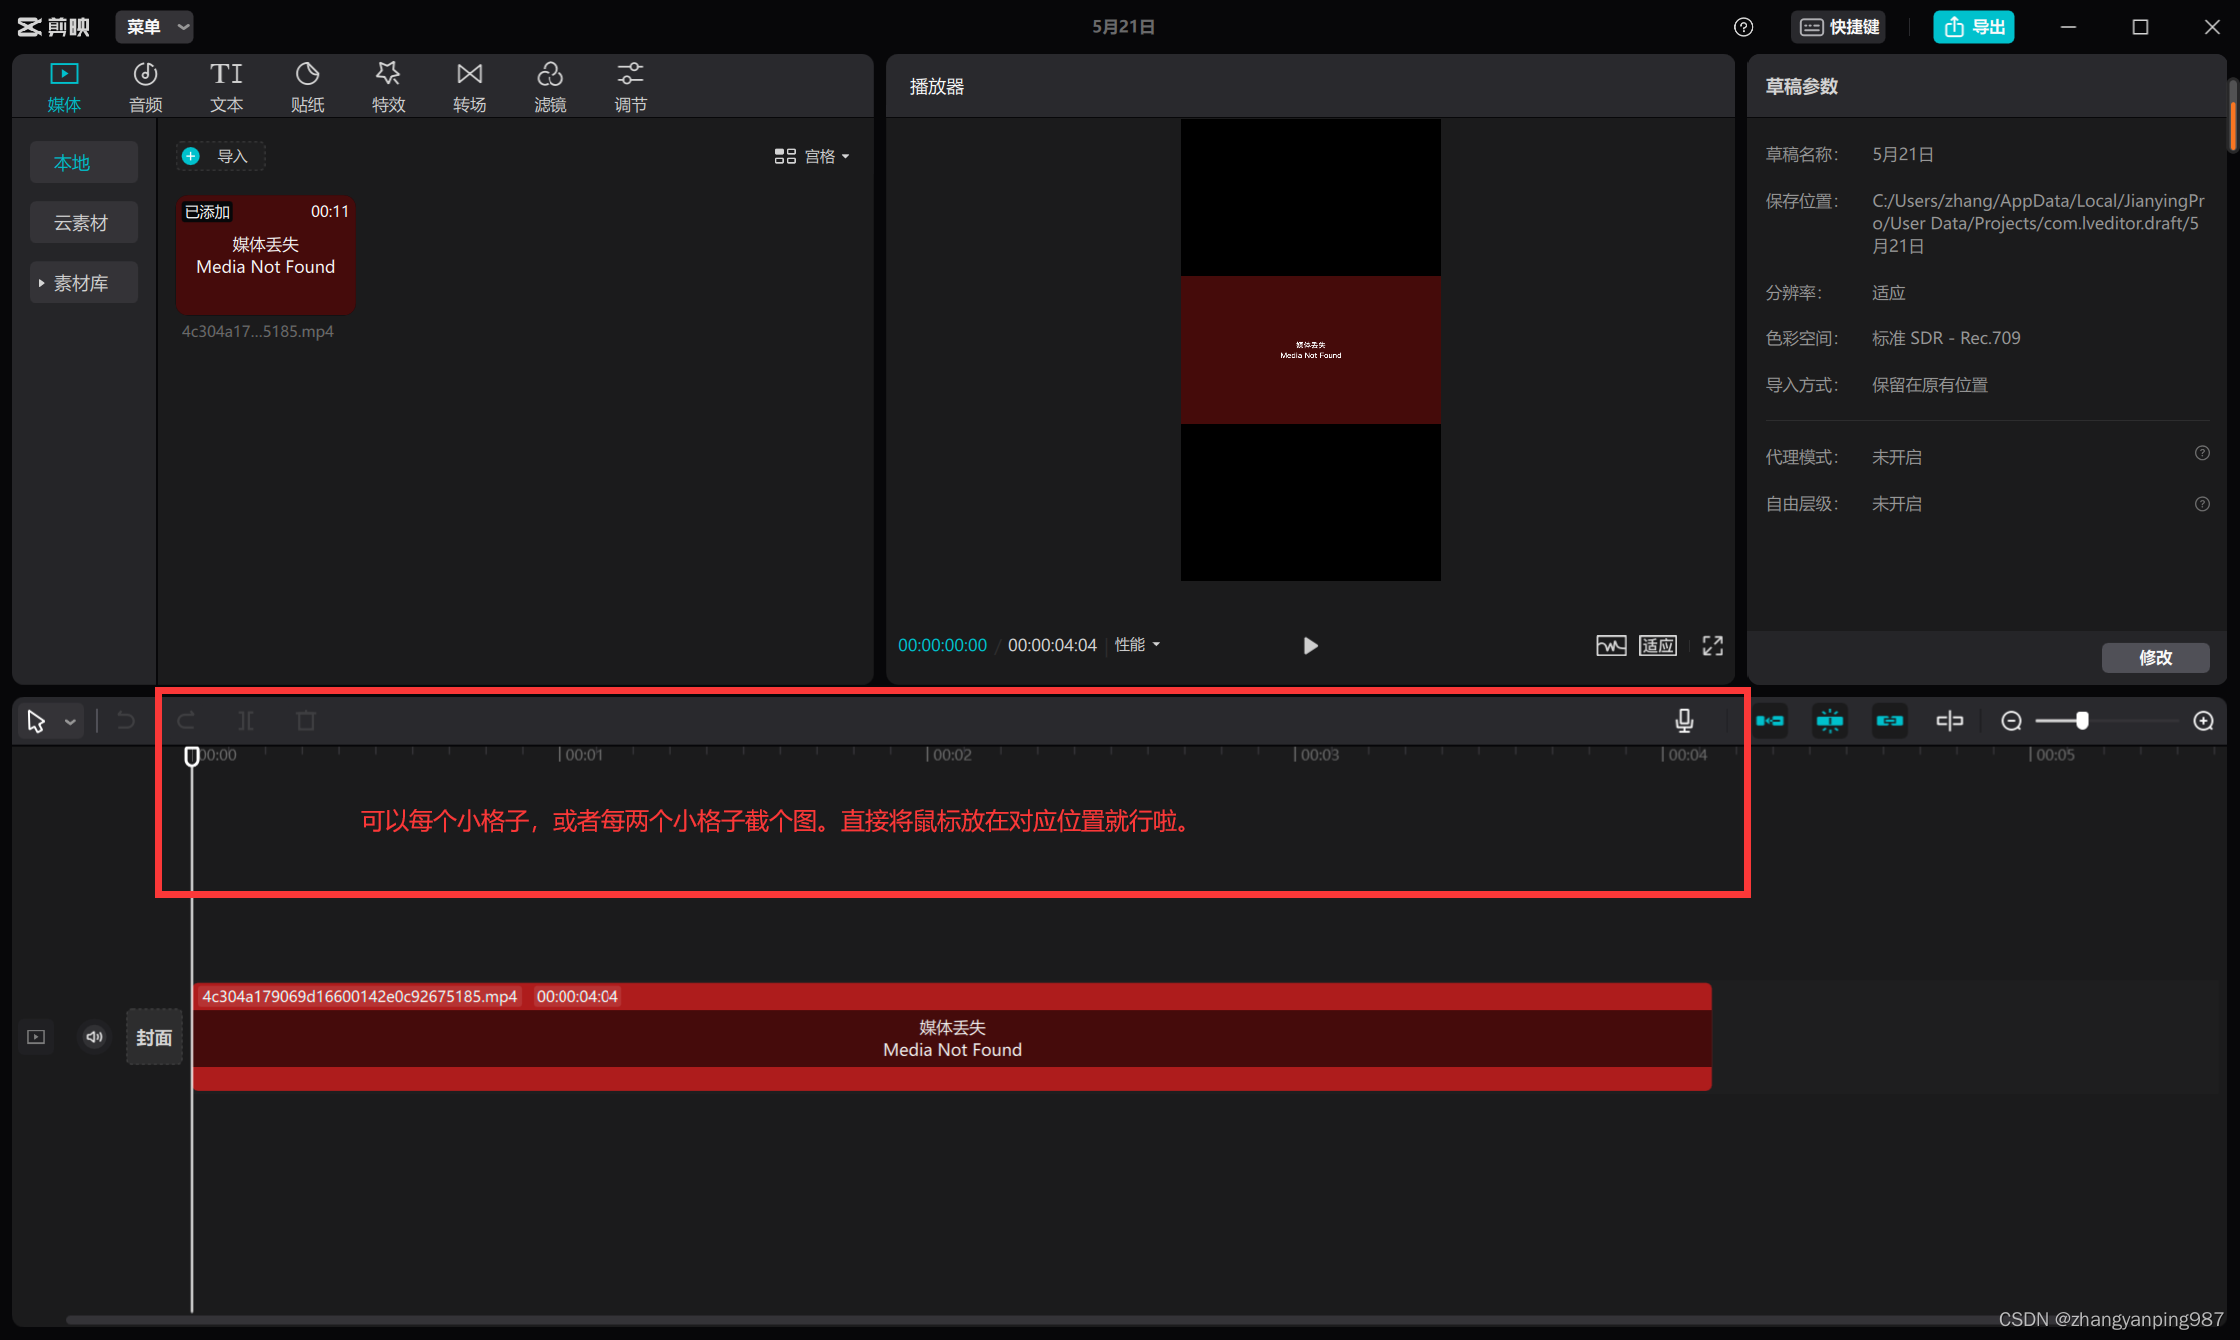Viewport: 2240px width, 1340px height.
Task: Open the 菜单 dropdown menu
Action: click(154, 27)
